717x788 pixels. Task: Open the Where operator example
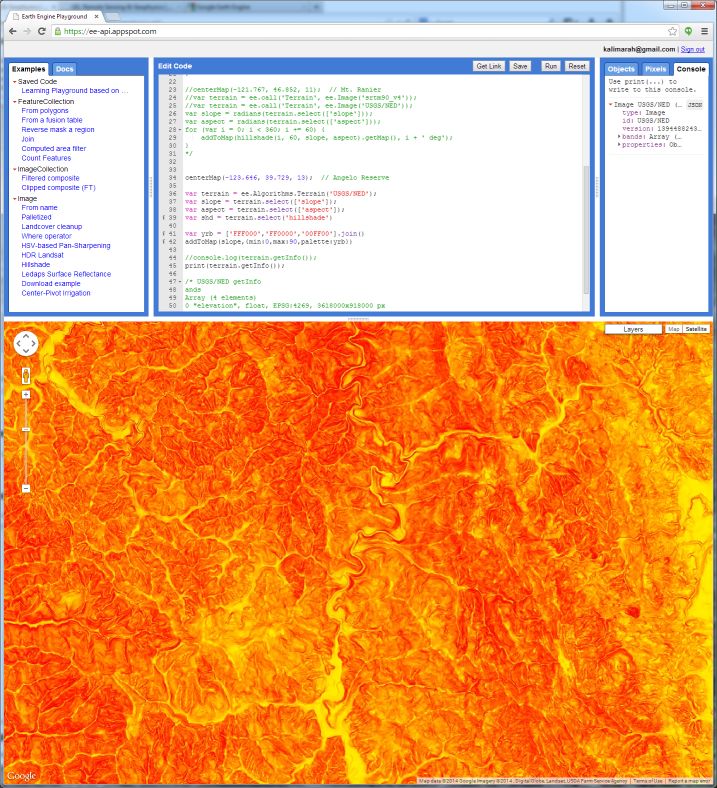[x=46, y=236]
